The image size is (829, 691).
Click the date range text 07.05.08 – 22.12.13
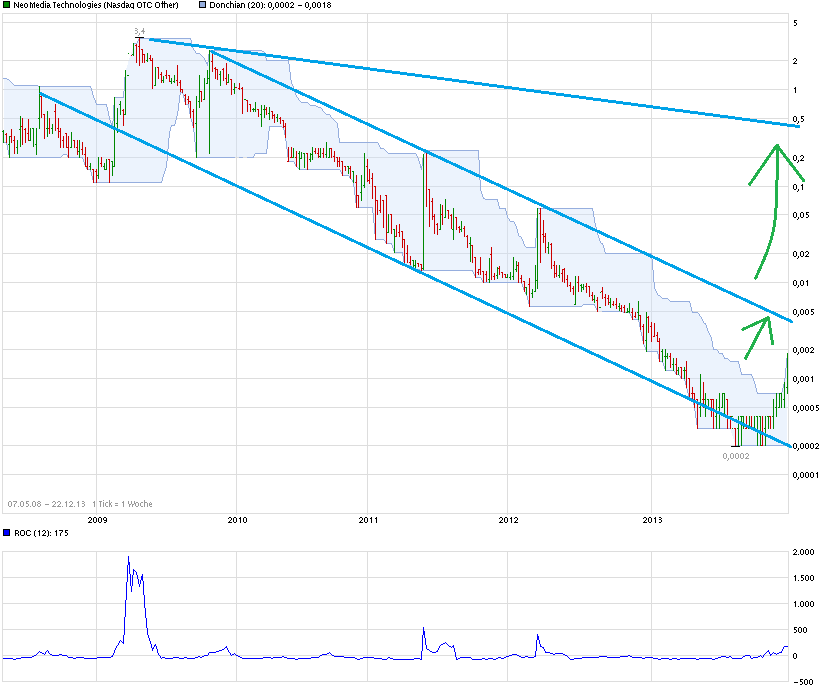coord(46,503)
